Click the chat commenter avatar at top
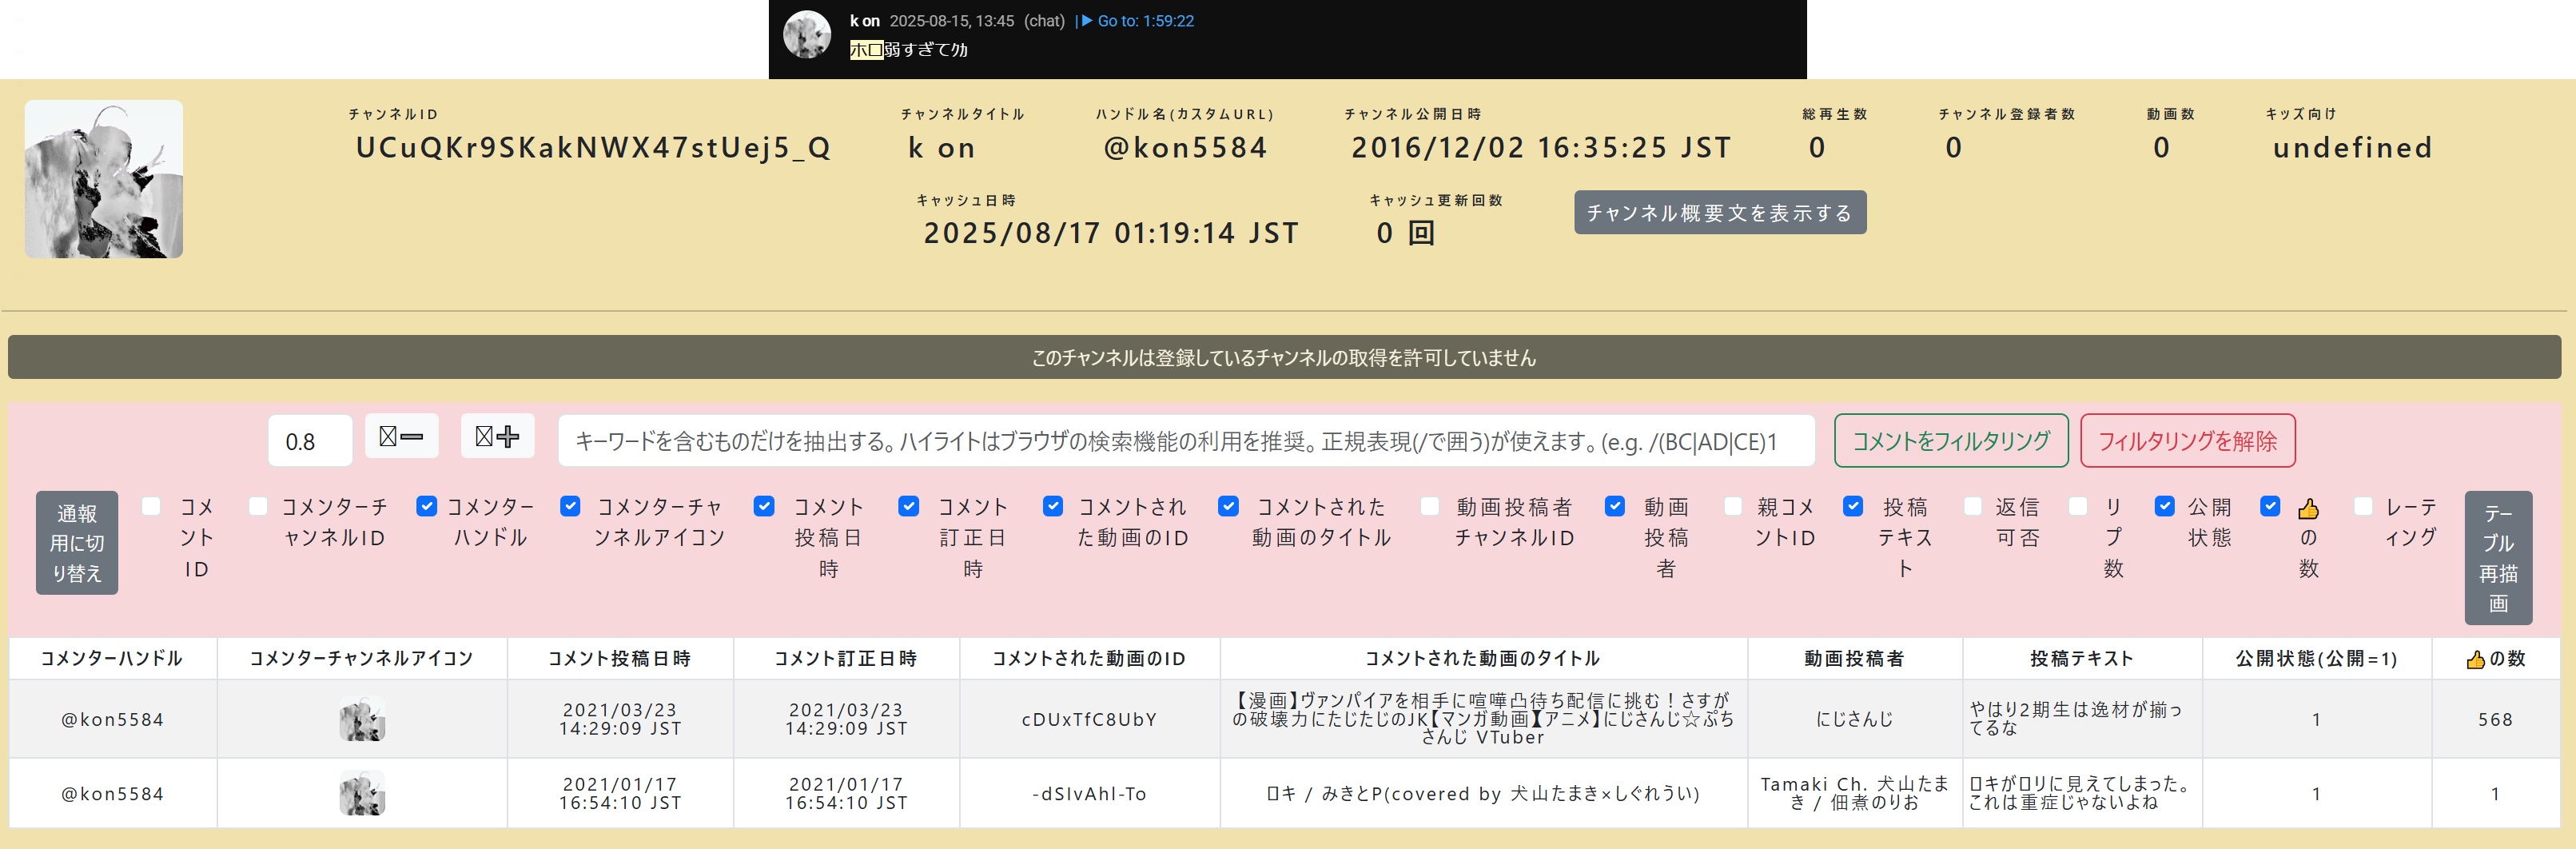The width and height of the screenshot is (2576, 849). tap(806, 35)
